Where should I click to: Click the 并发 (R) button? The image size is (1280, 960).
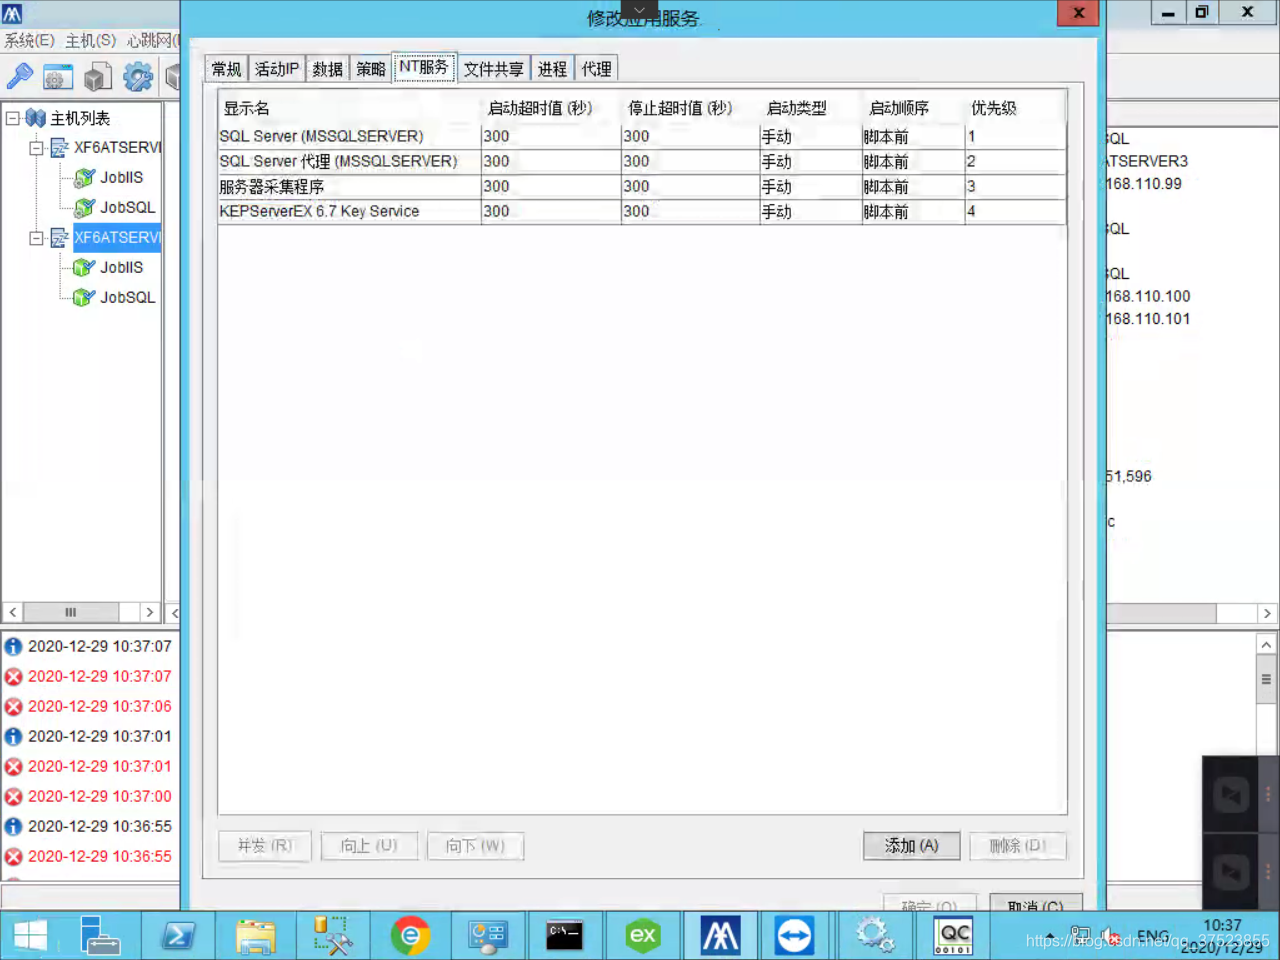[265, 846]
